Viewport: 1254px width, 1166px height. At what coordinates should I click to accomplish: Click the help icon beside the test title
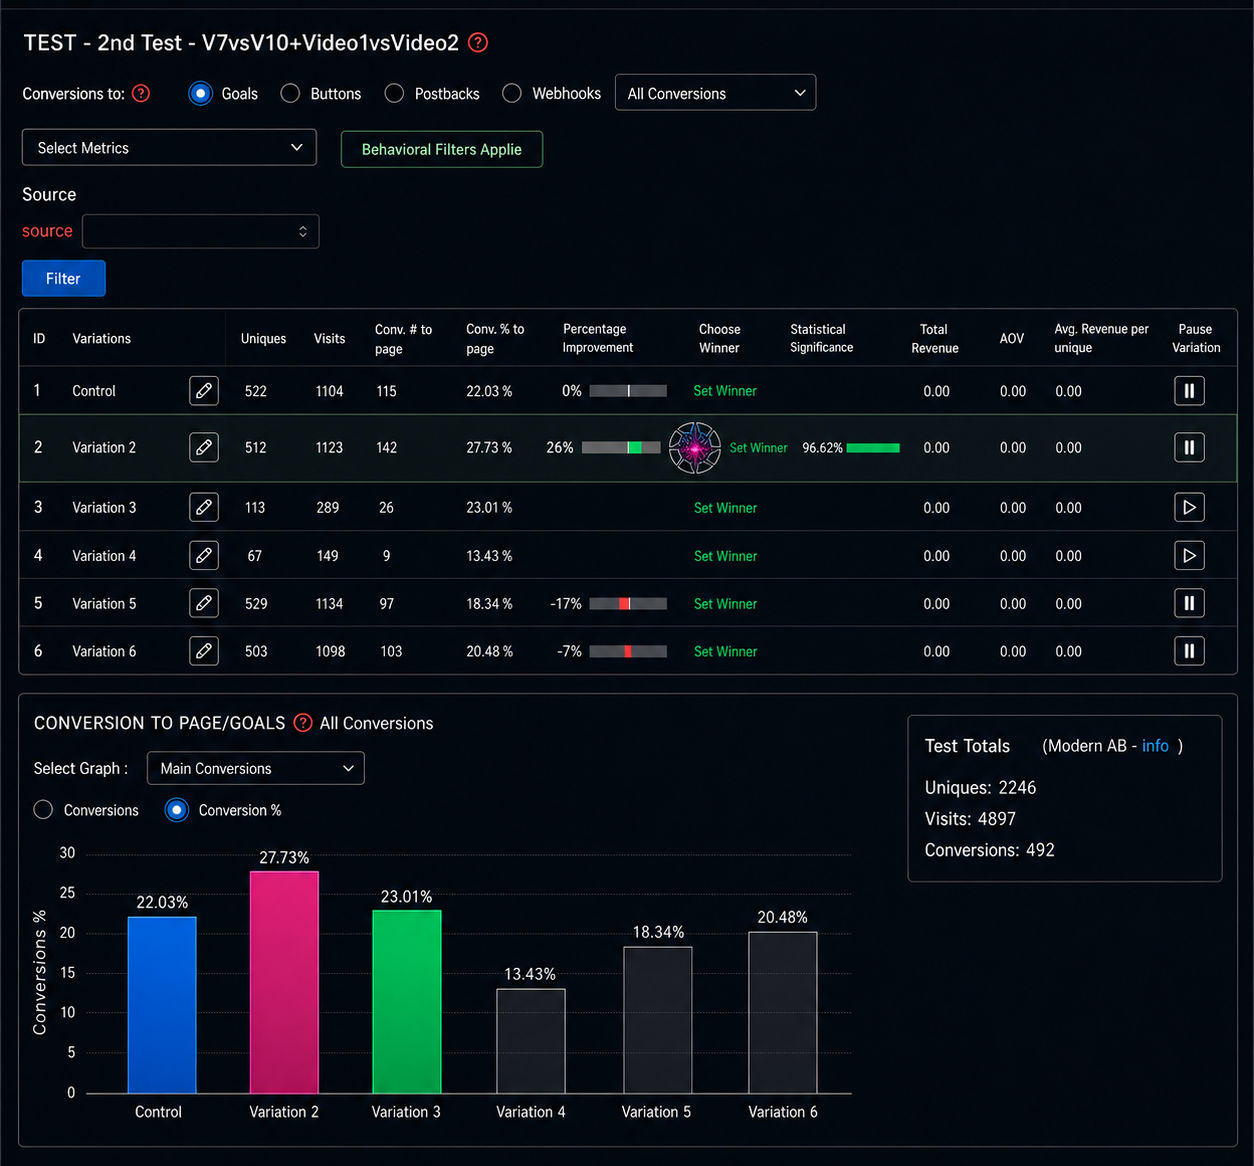pos(478,42)
